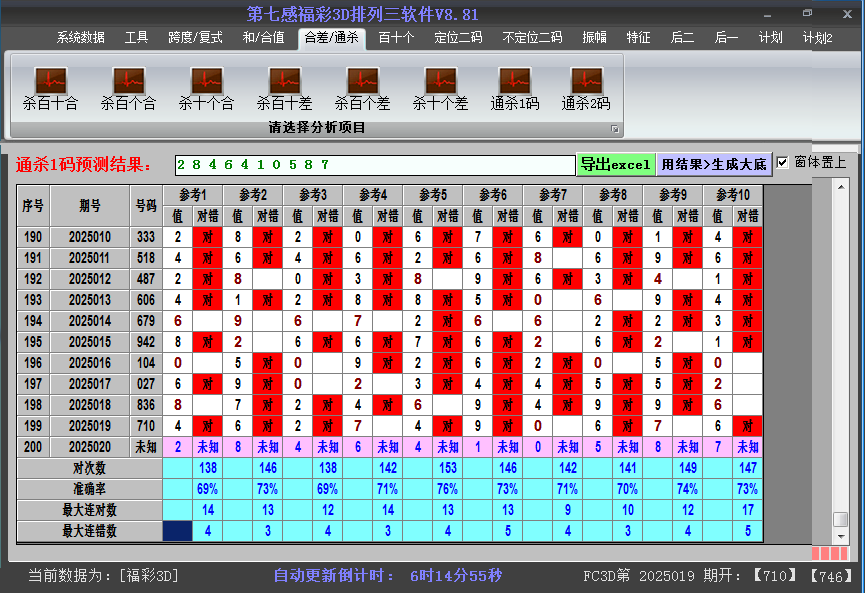Open the 杀百十合 analysis icon
This screenshot has width=865, height=593.
click(x=50, y=89)
